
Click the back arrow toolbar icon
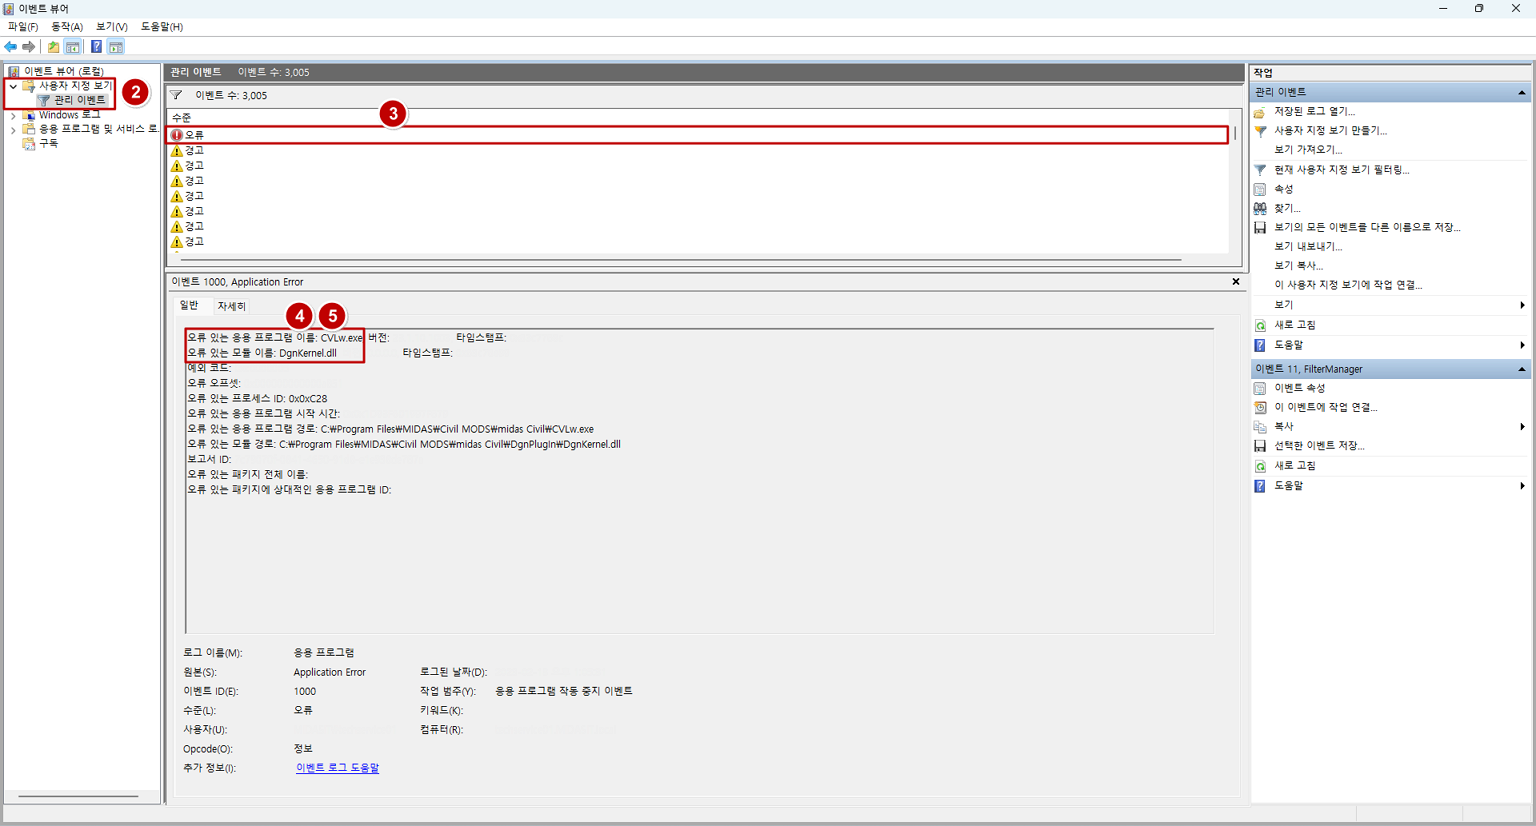11,47
